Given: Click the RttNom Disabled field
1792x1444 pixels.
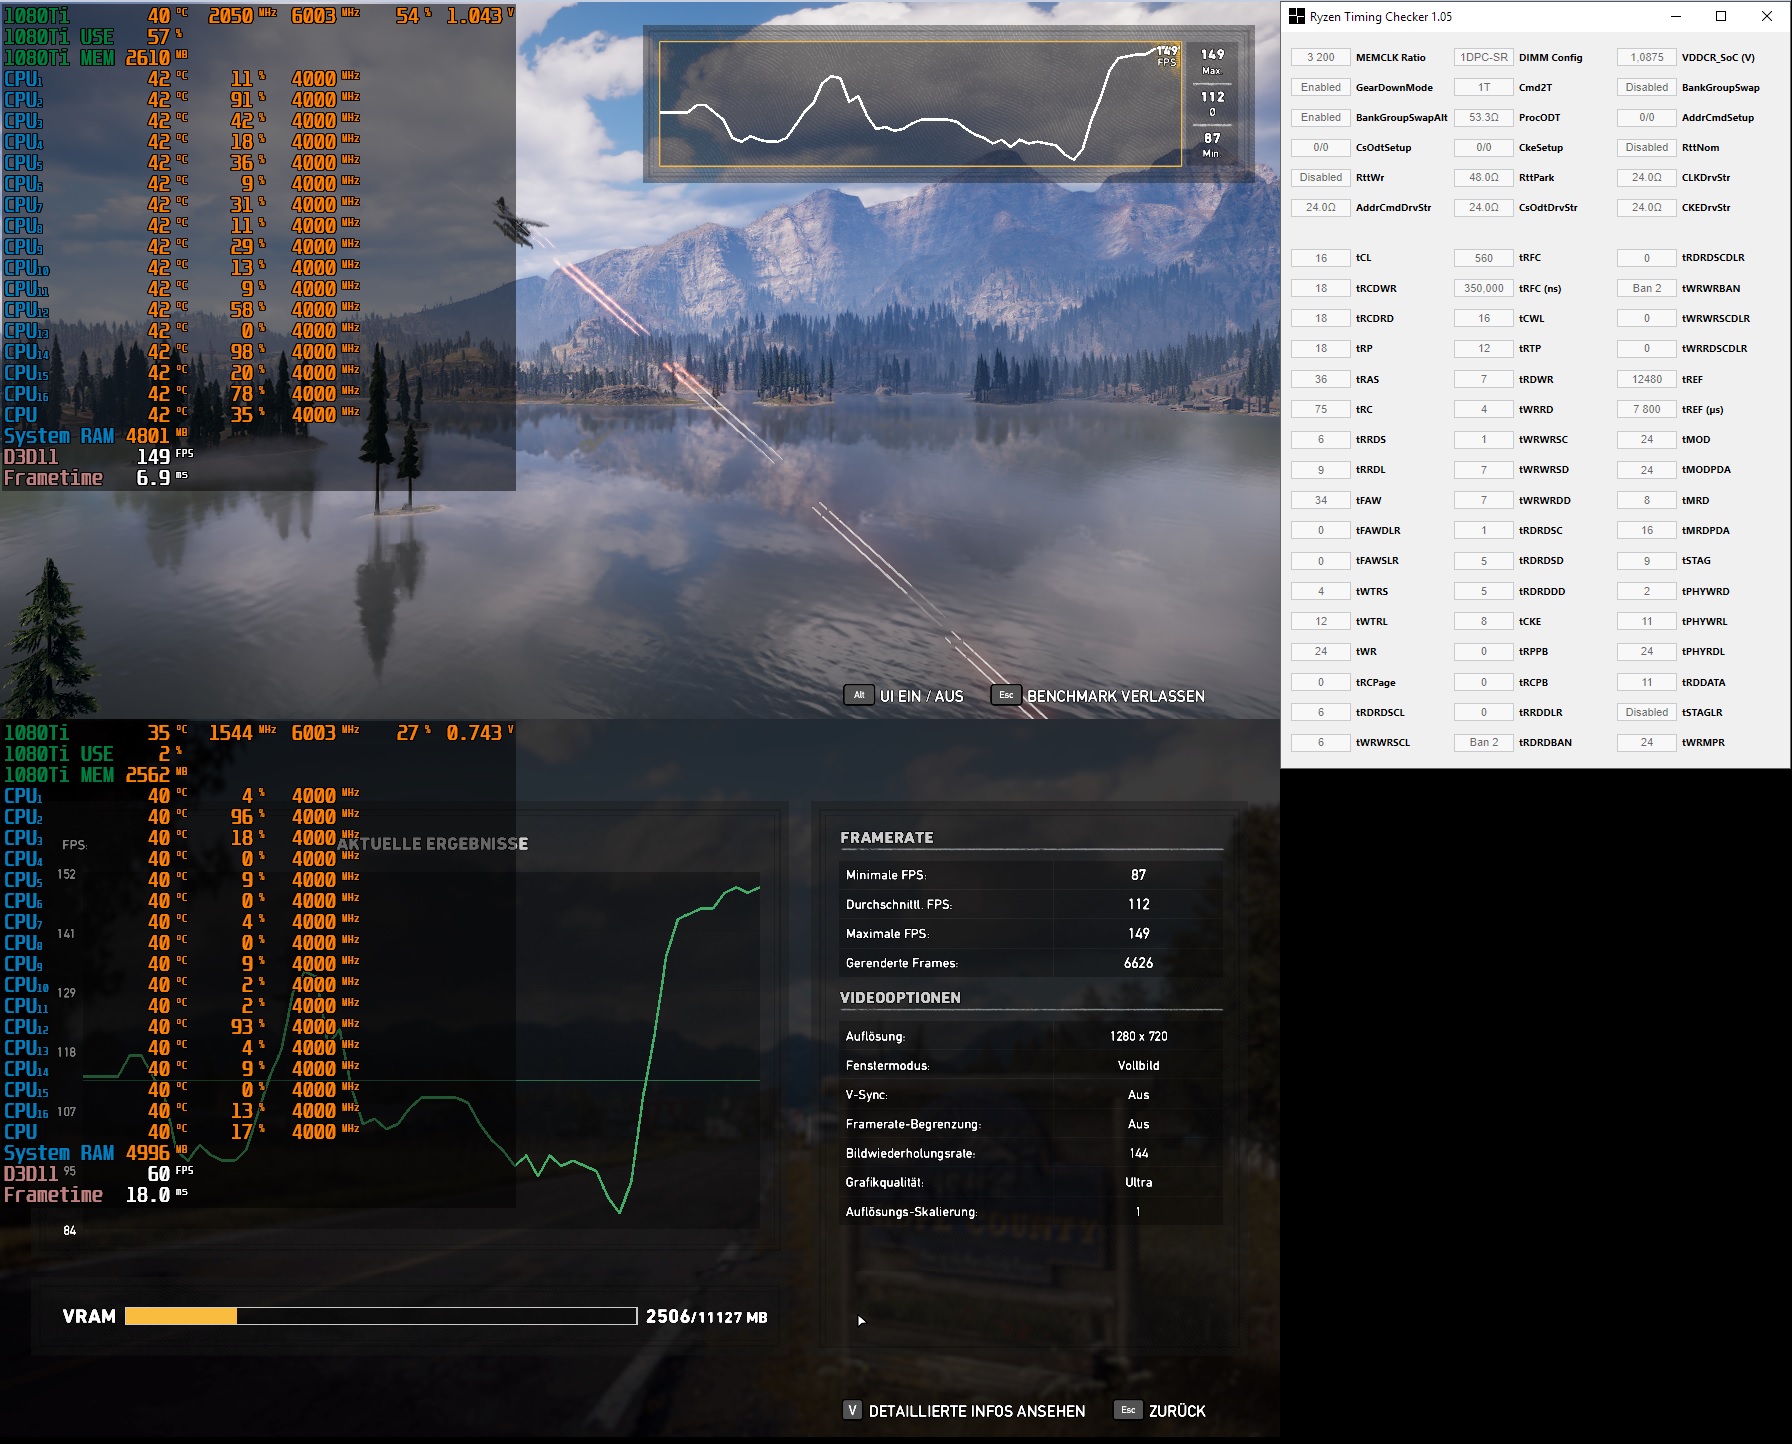Looking at the screenshot, I should click(x=1647, y=147).
